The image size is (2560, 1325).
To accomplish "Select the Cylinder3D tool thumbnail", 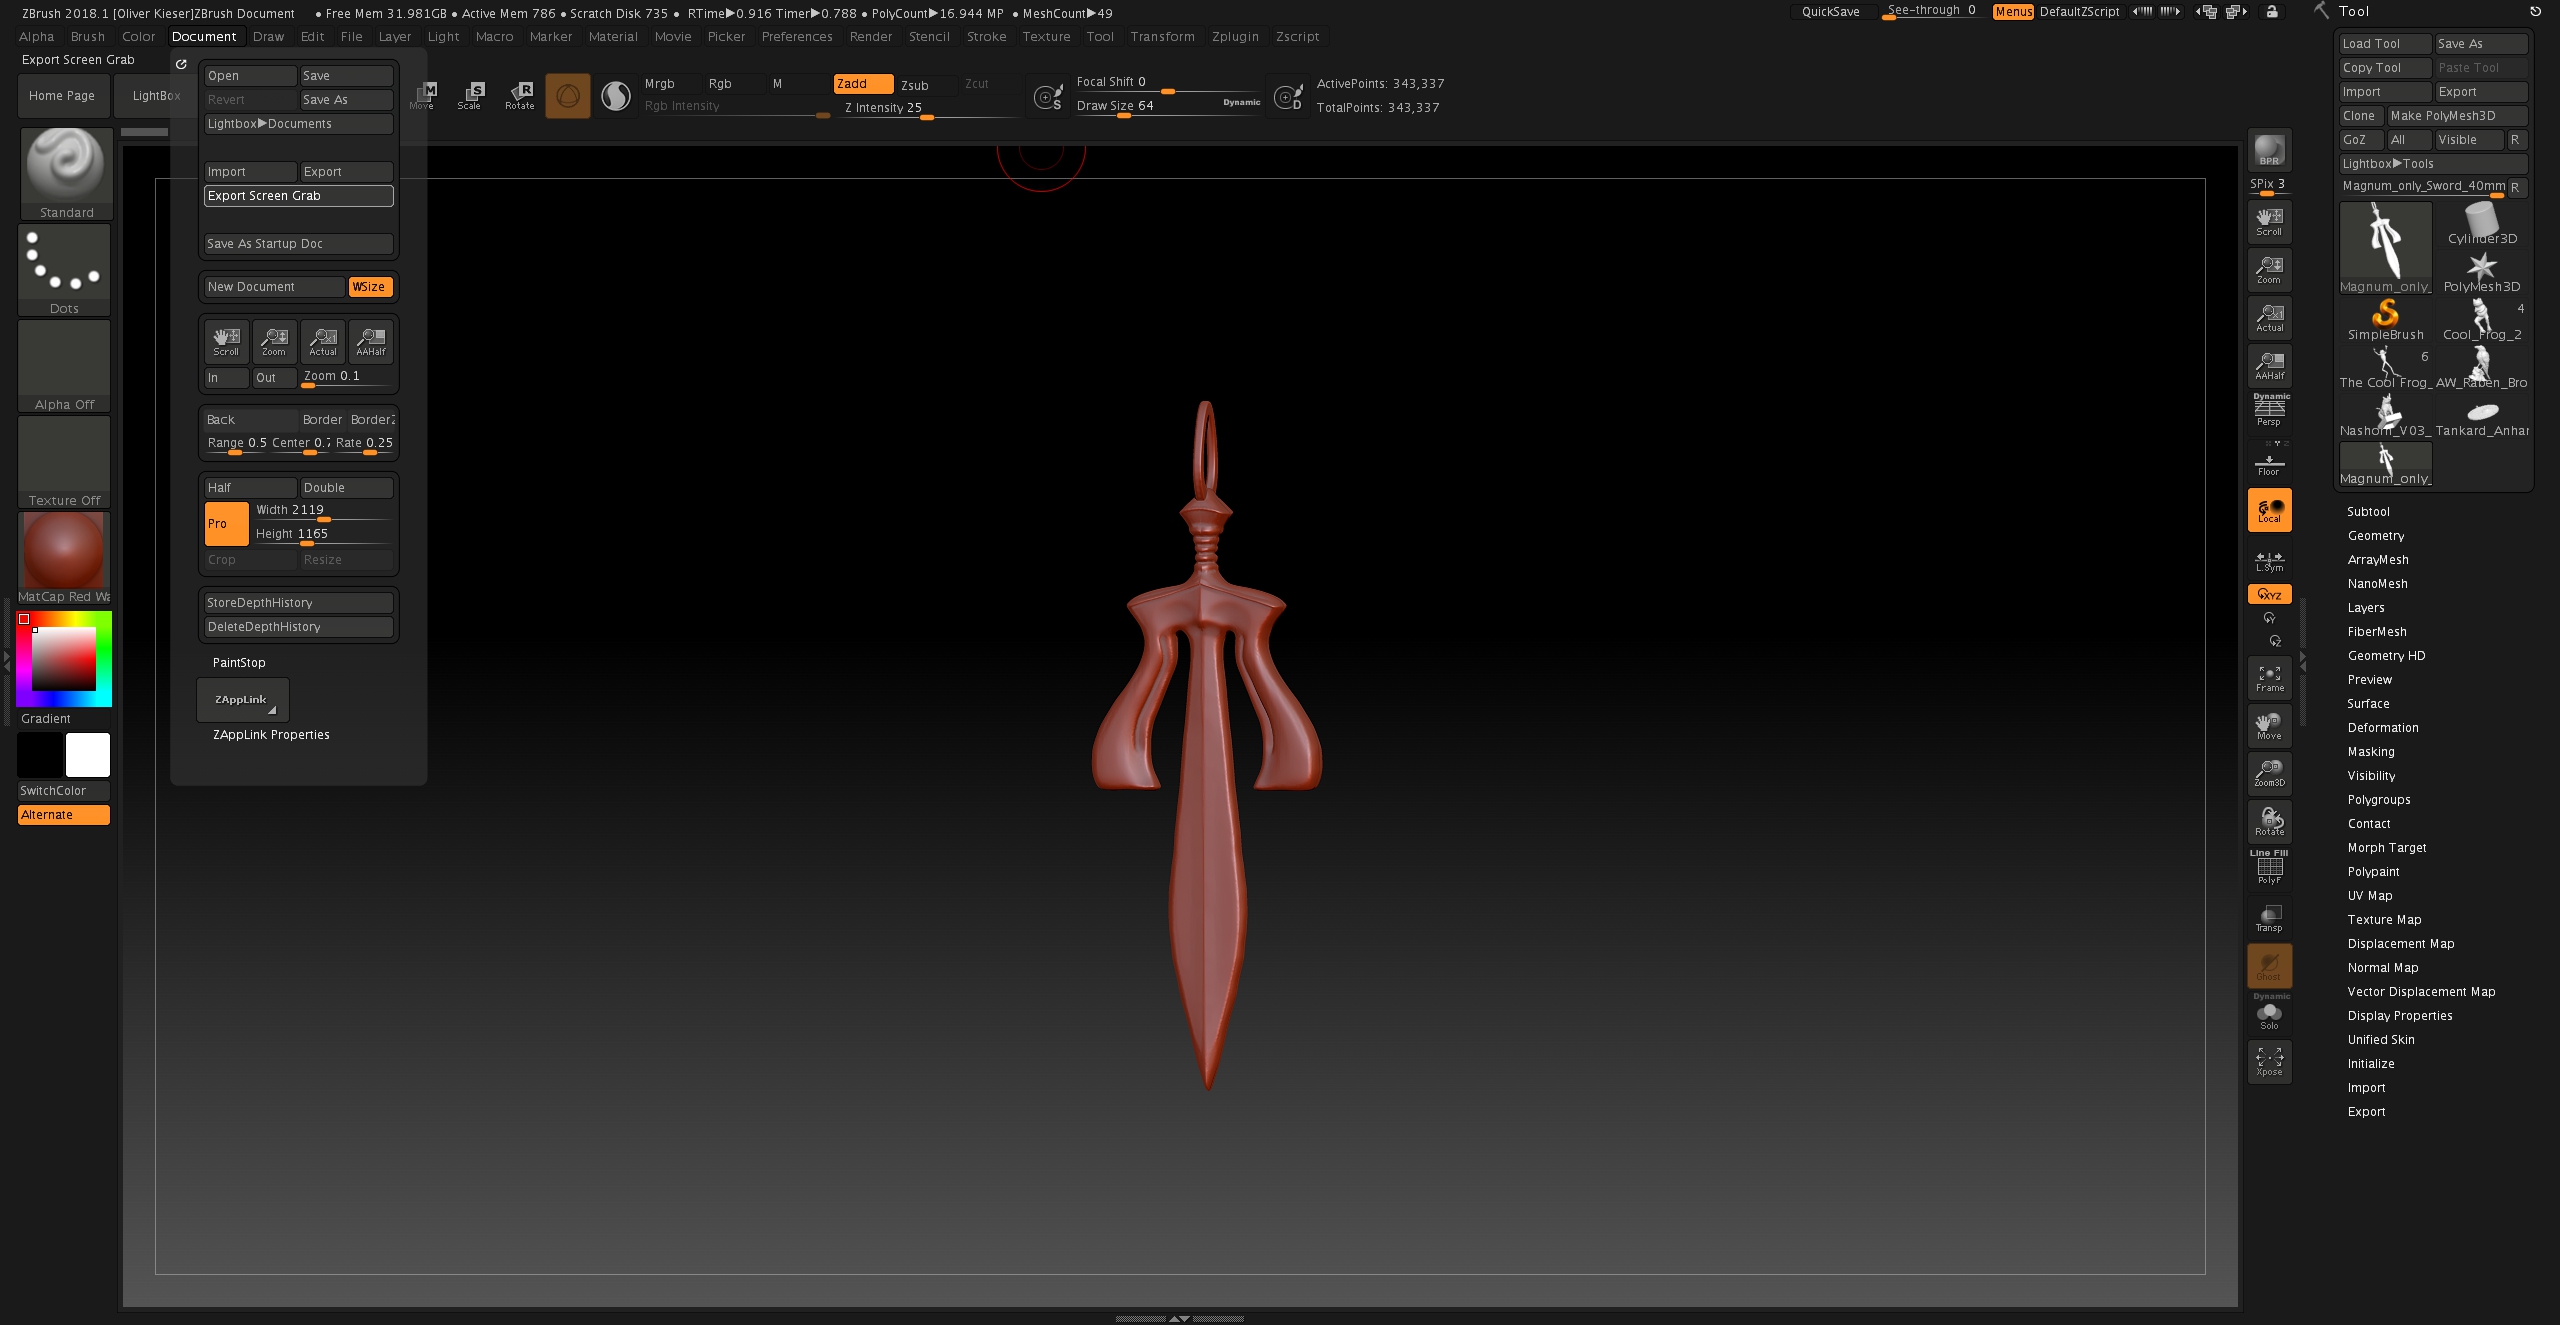I will pyautogui.click(x=2482, y=224).
